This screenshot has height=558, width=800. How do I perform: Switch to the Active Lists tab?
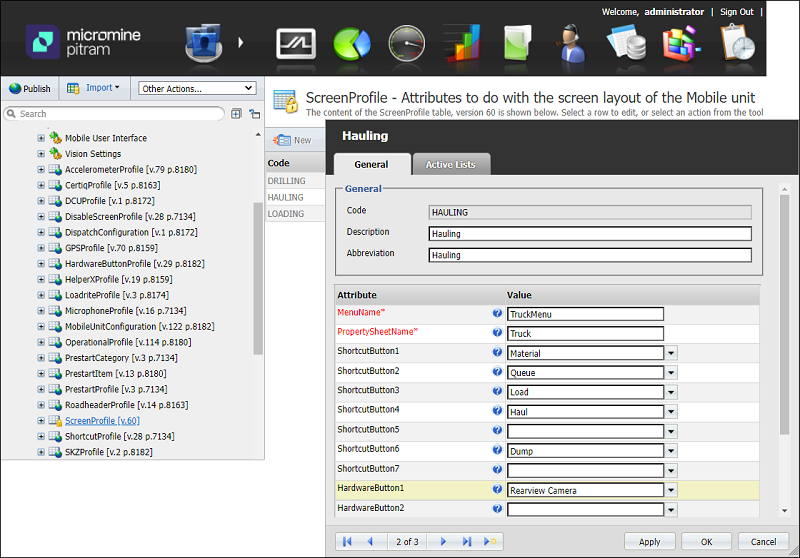(450, 165)
